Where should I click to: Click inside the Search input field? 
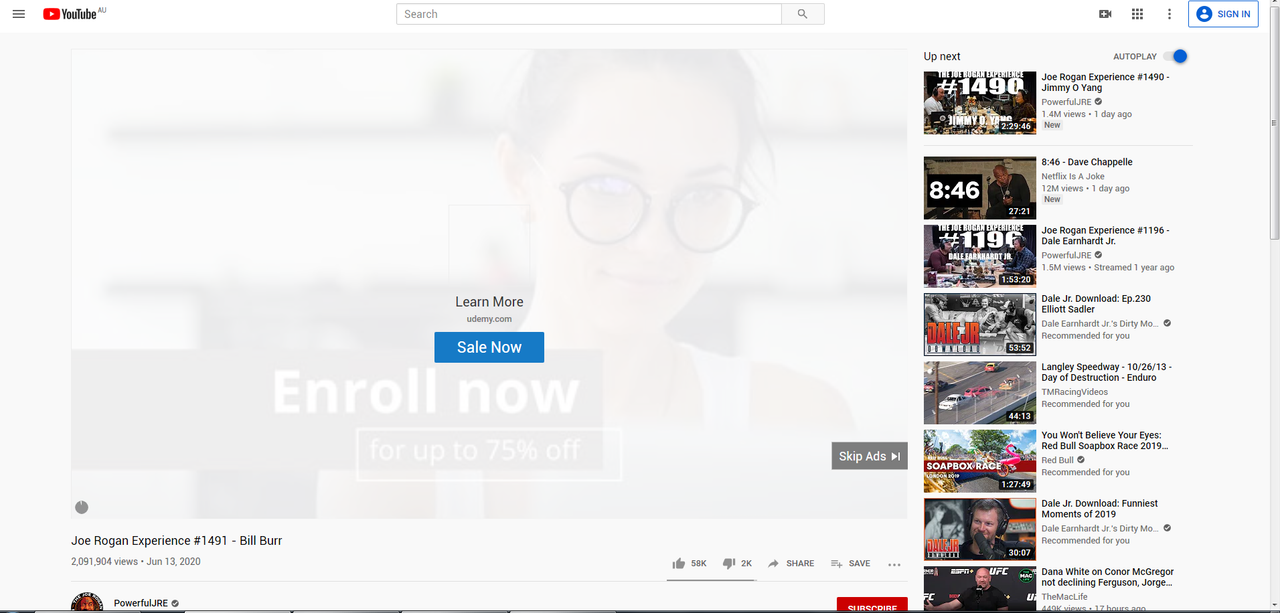pos(588,14)
